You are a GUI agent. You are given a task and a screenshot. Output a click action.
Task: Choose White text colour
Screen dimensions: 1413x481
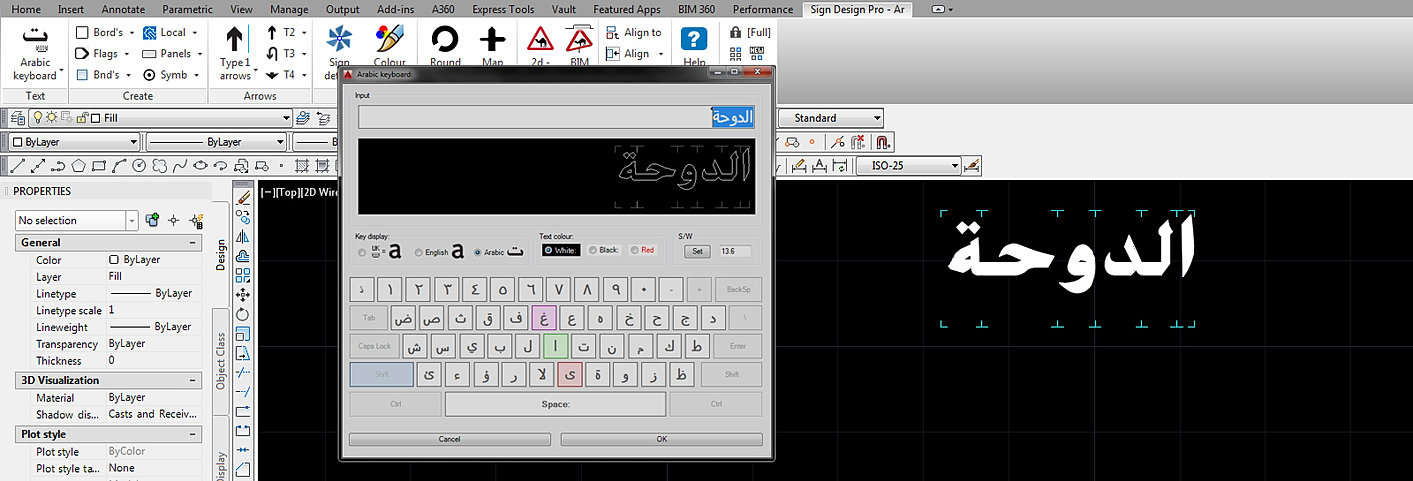[x=561, y=250]
